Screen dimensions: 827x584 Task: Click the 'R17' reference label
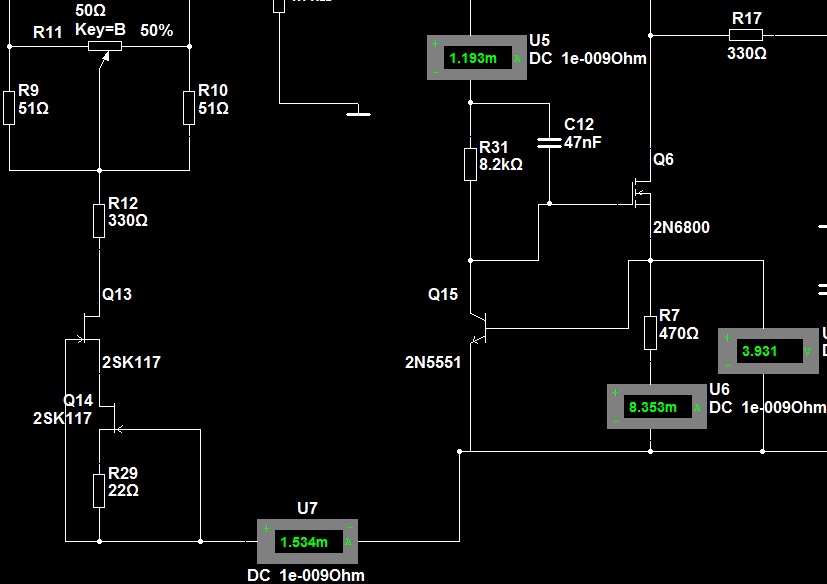(x=747, y=18)
